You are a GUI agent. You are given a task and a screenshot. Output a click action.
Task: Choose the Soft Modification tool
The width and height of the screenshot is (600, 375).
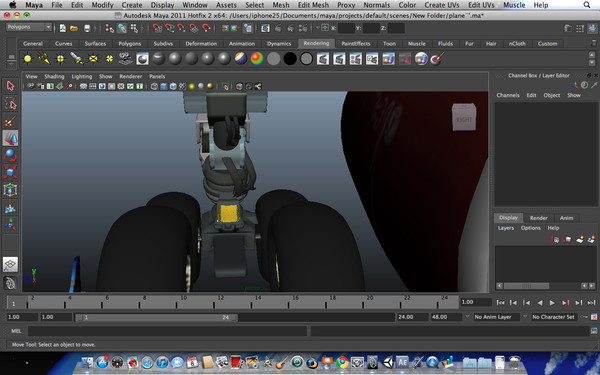[10, 208]
